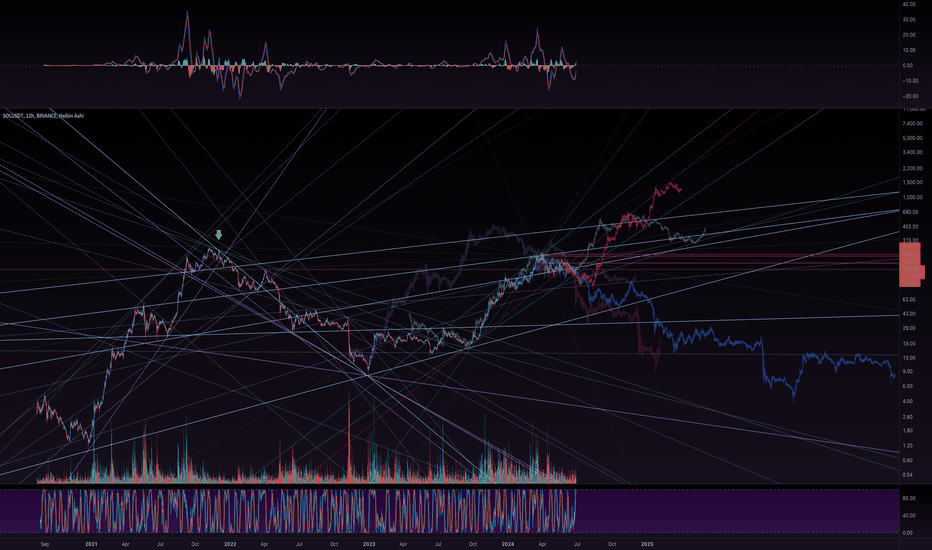This screenshot has width=932, height=550.
Task: Click the 5,000.00 price scale label
Action: (912, 138)
